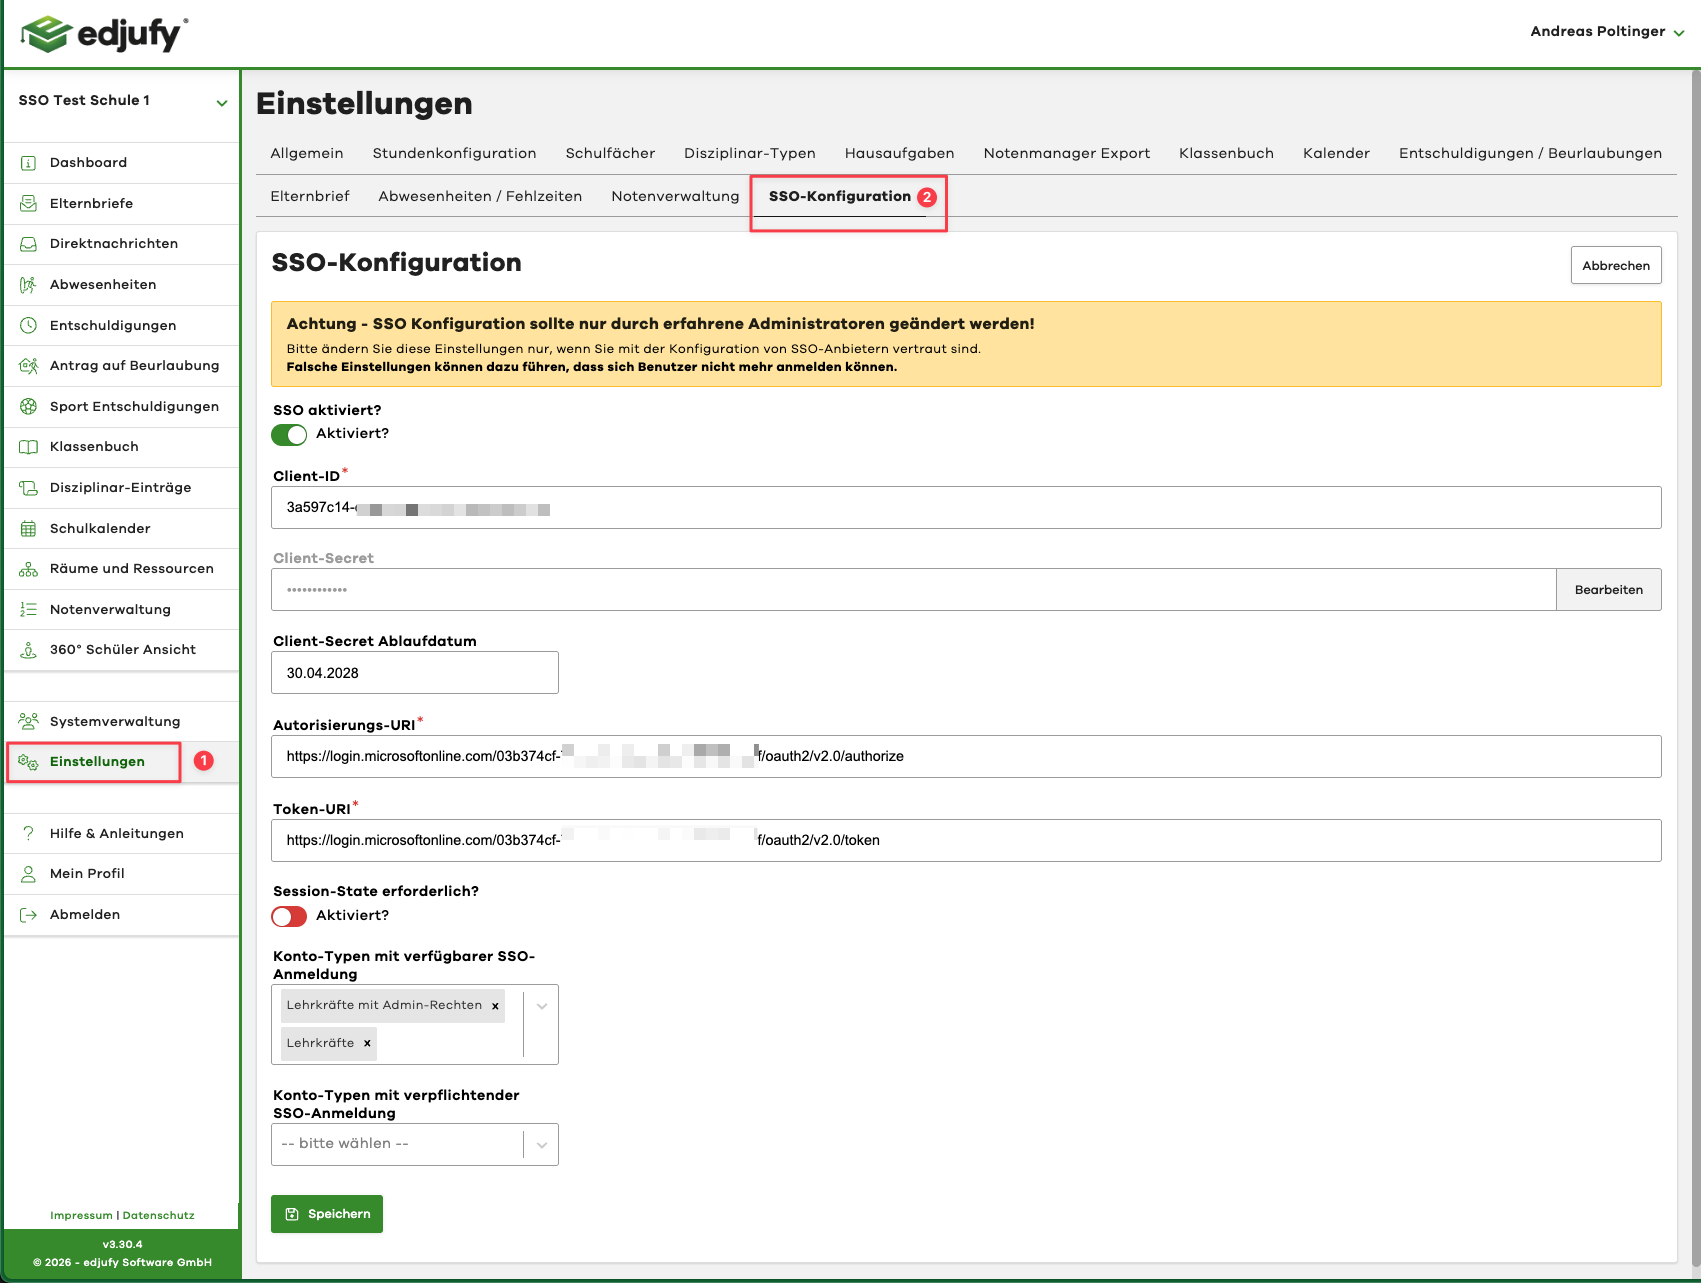
Task: Select the Elternbriefe envelope icon
Action: [29, 203]
